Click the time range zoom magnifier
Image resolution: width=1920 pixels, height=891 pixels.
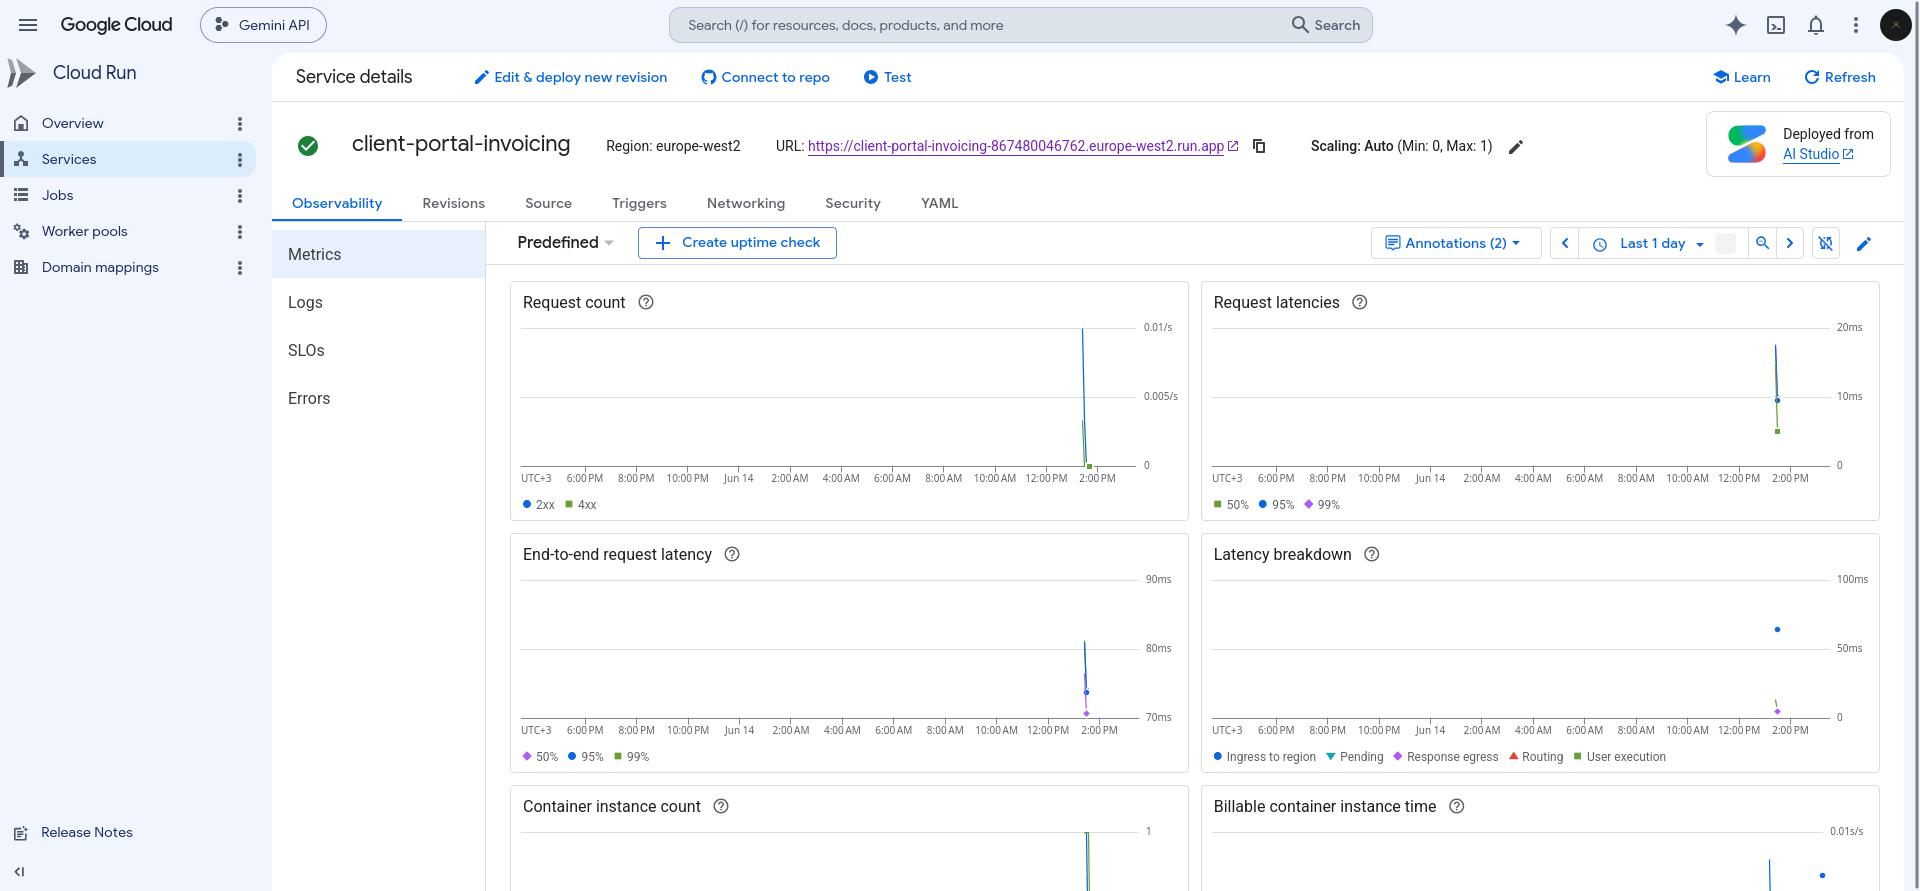click(x=1763, y=243)
